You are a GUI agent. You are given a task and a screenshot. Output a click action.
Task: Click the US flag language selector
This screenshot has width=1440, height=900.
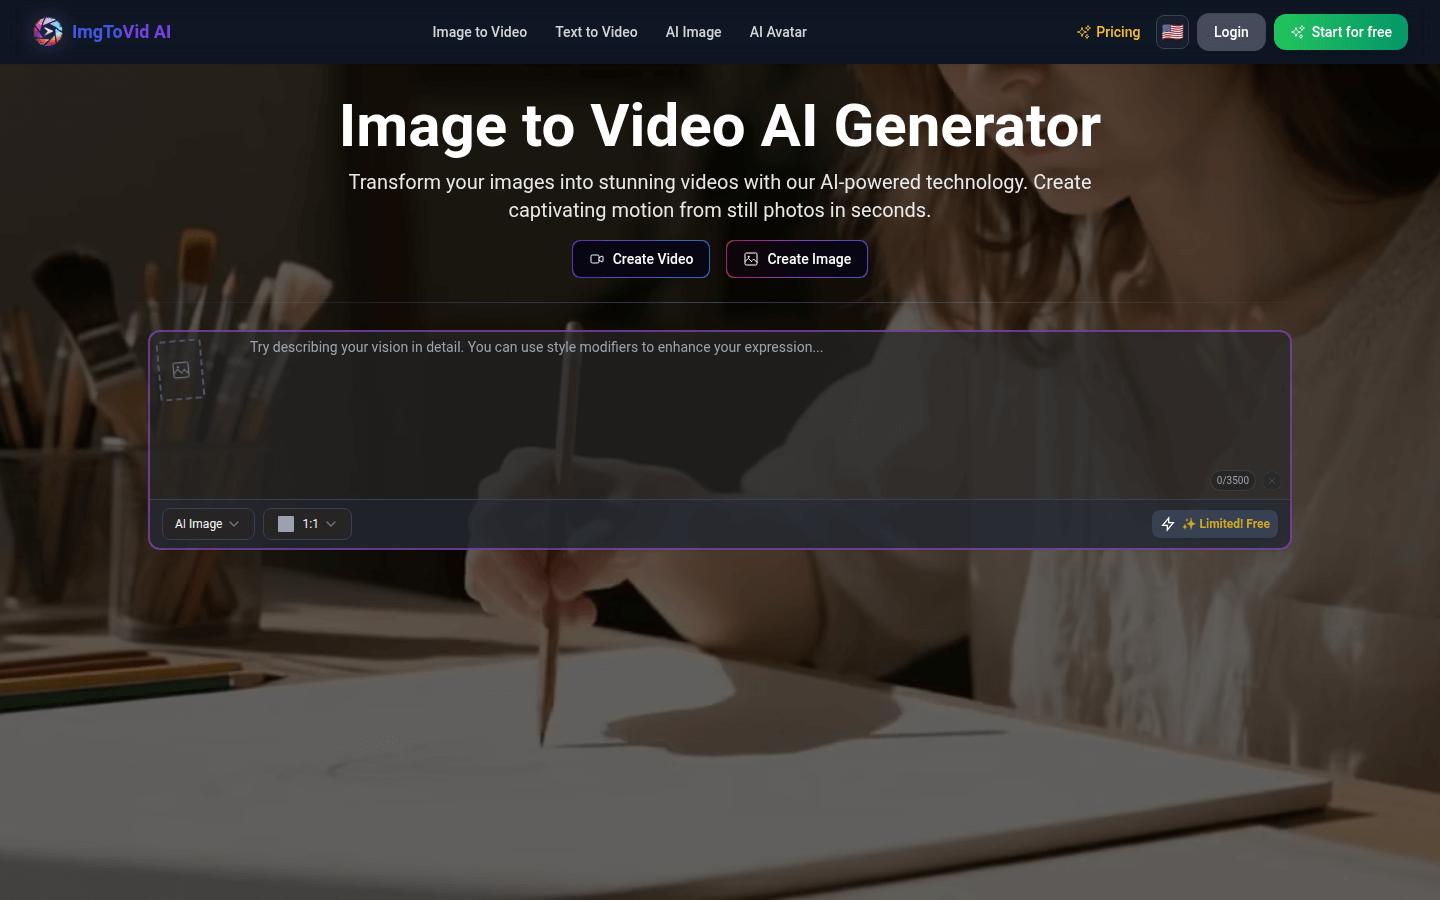coord(1172,32)
